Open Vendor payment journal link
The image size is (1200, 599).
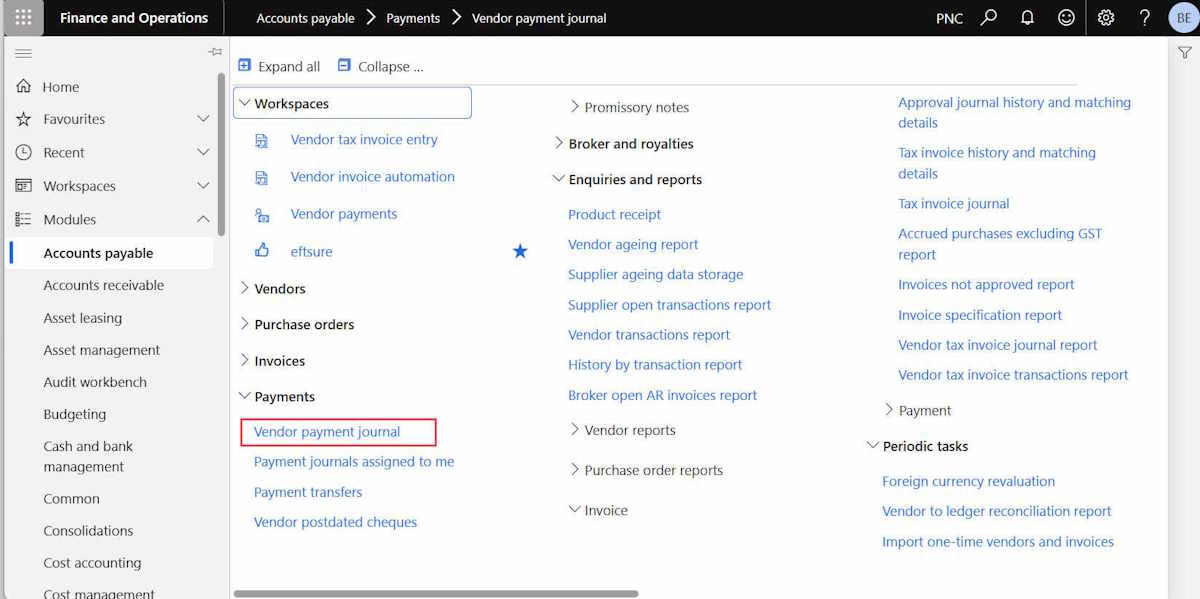[327, 432]
